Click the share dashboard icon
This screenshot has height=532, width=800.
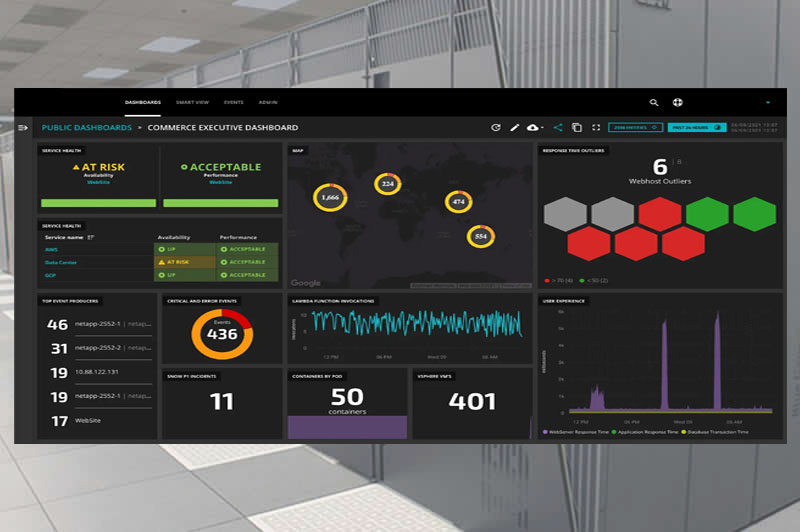coord(558,128)
